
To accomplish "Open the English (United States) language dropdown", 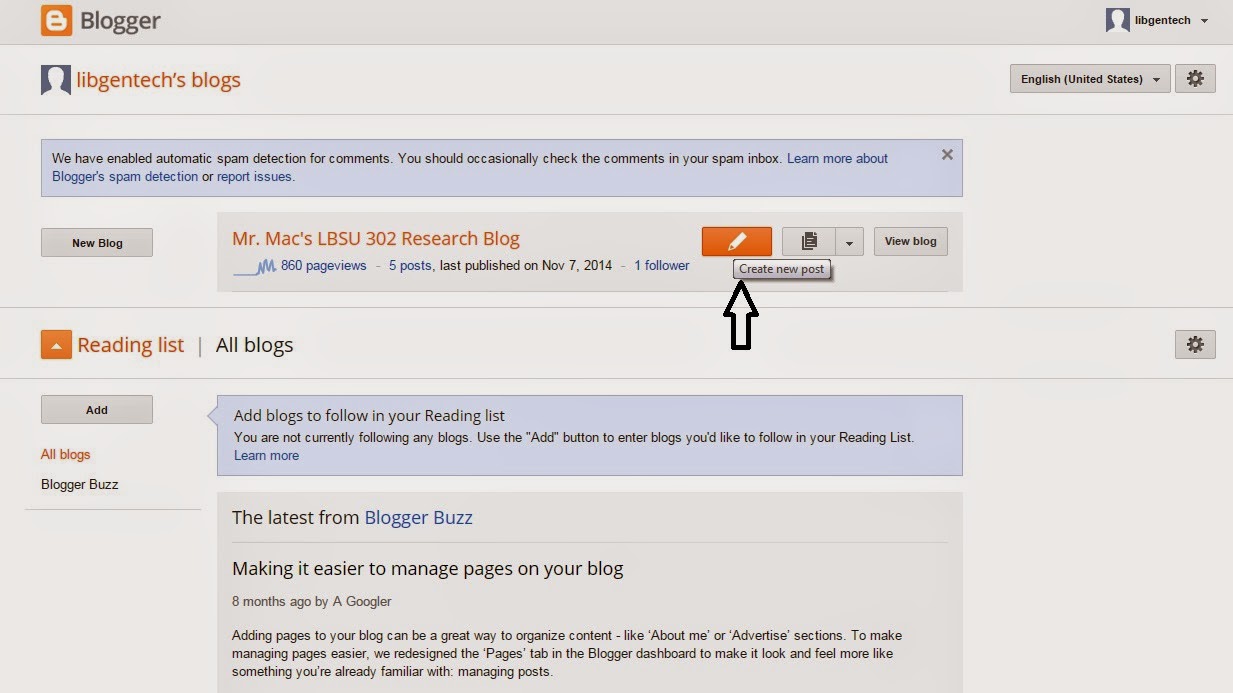I will point(1090,79).
